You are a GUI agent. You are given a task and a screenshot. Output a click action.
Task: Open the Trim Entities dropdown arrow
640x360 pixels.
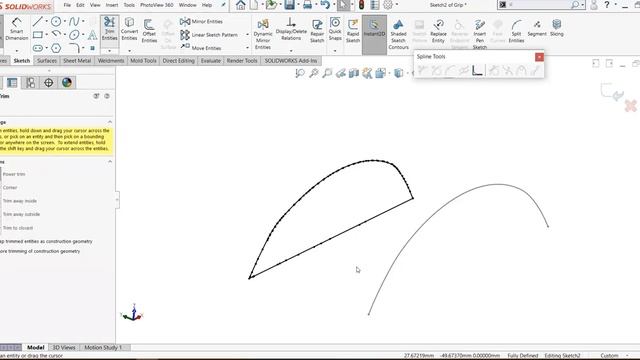[x=109, y=51]
